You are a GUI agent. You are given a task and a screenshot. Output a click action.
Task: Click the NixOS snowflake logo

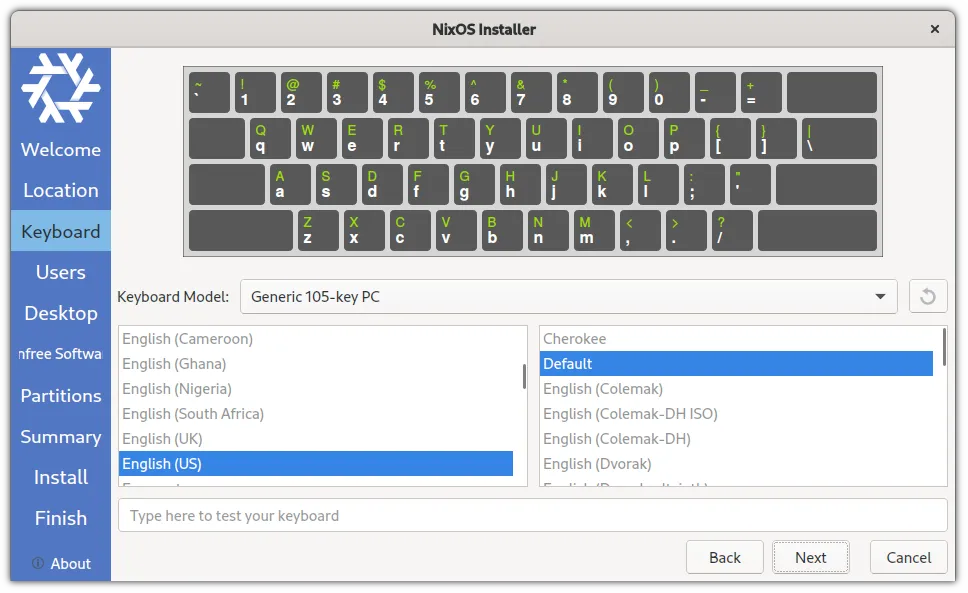61,88
